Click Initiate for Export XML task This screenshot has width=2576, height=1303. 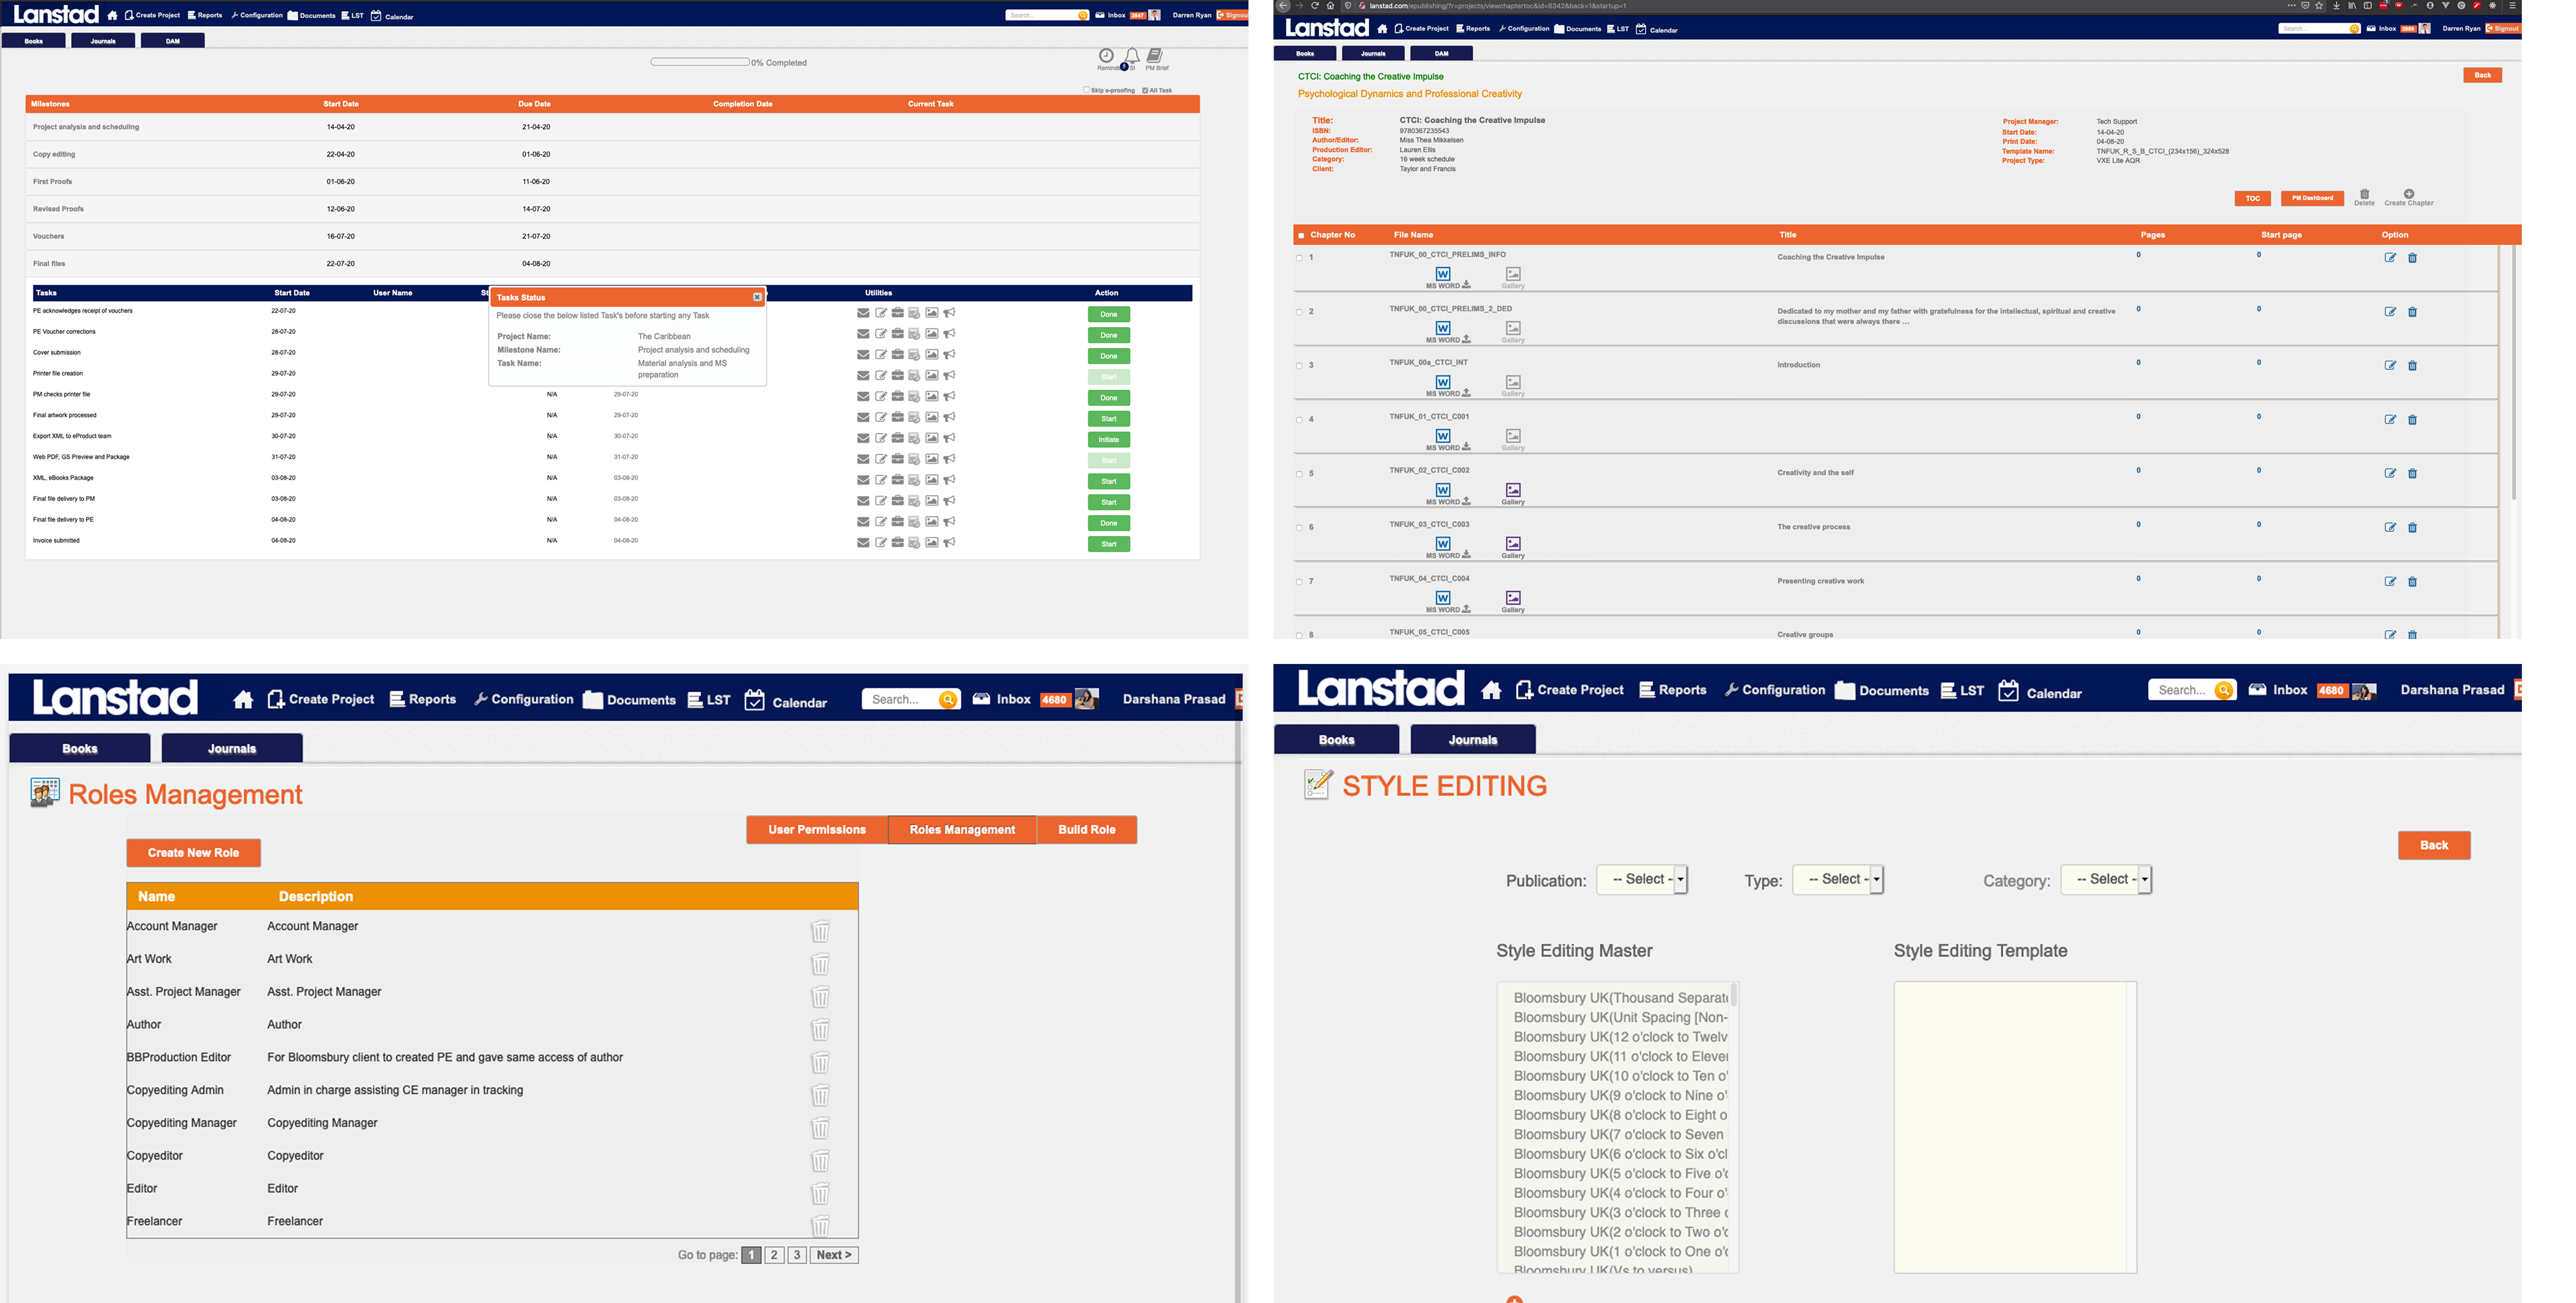1108,440
